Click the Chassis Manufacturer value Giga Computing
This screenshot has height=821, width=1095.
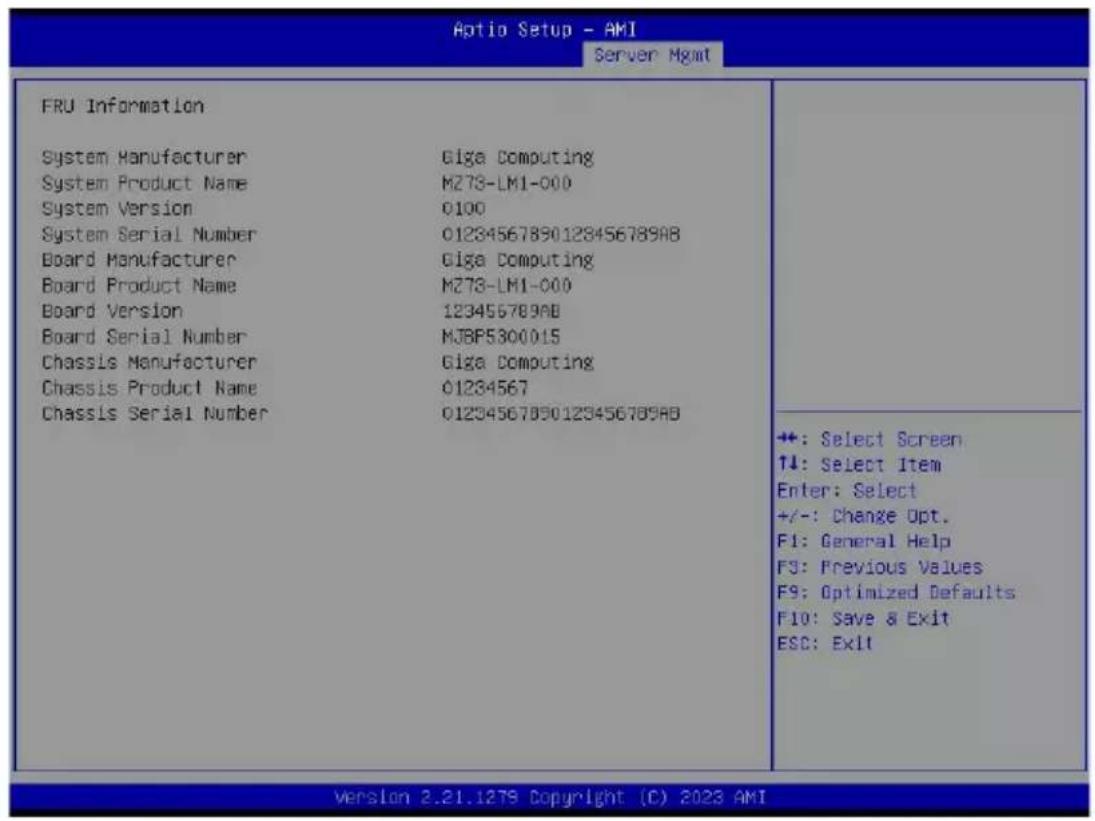(x=517, y=362)
